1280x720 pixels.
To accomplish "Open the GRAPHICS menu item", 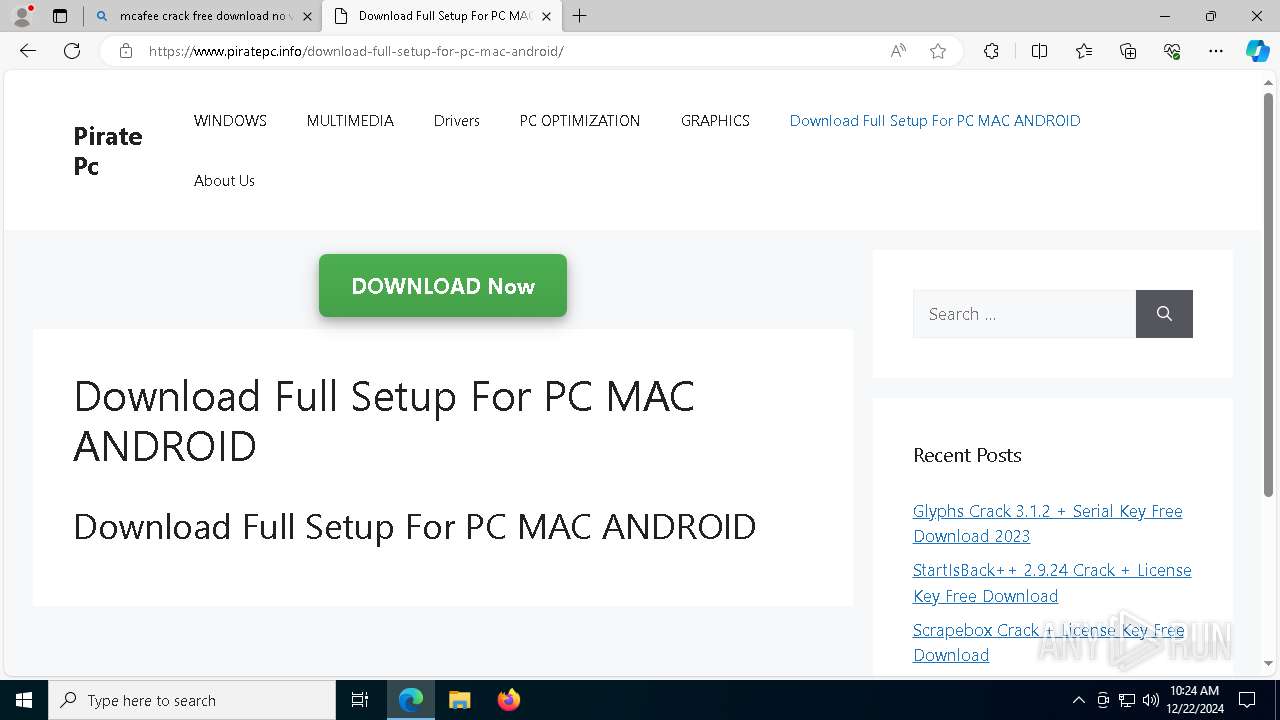I will 715,120.
